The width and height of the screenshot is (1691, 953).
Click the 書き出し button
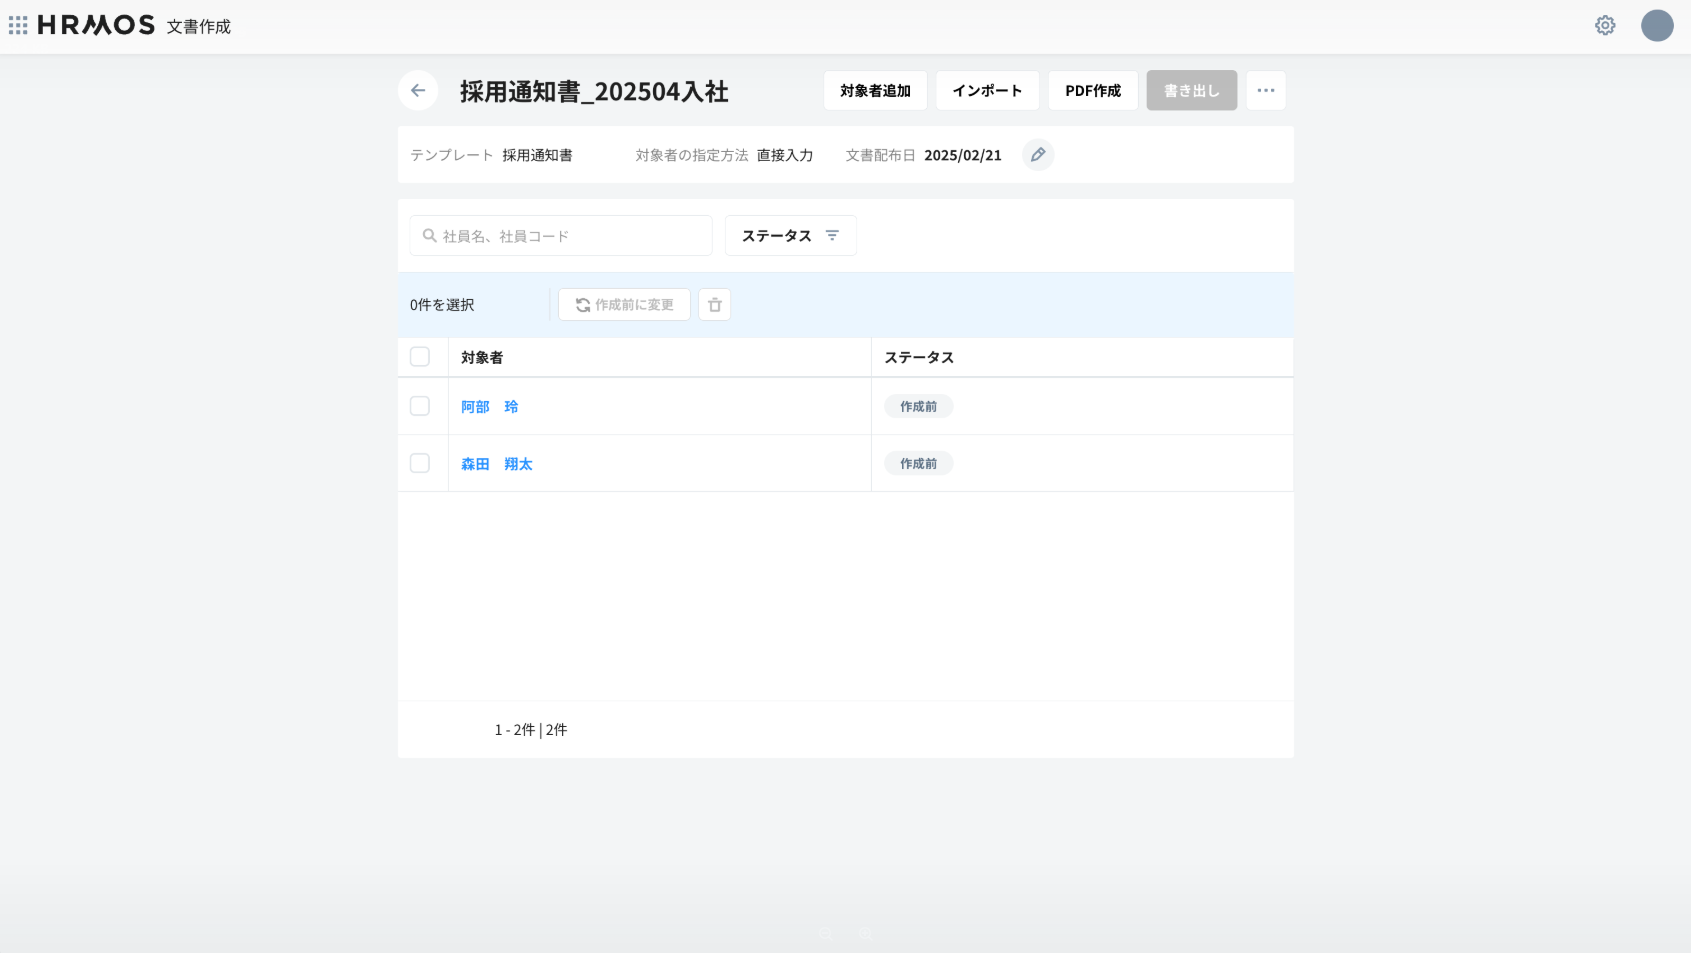point(1191,91)
